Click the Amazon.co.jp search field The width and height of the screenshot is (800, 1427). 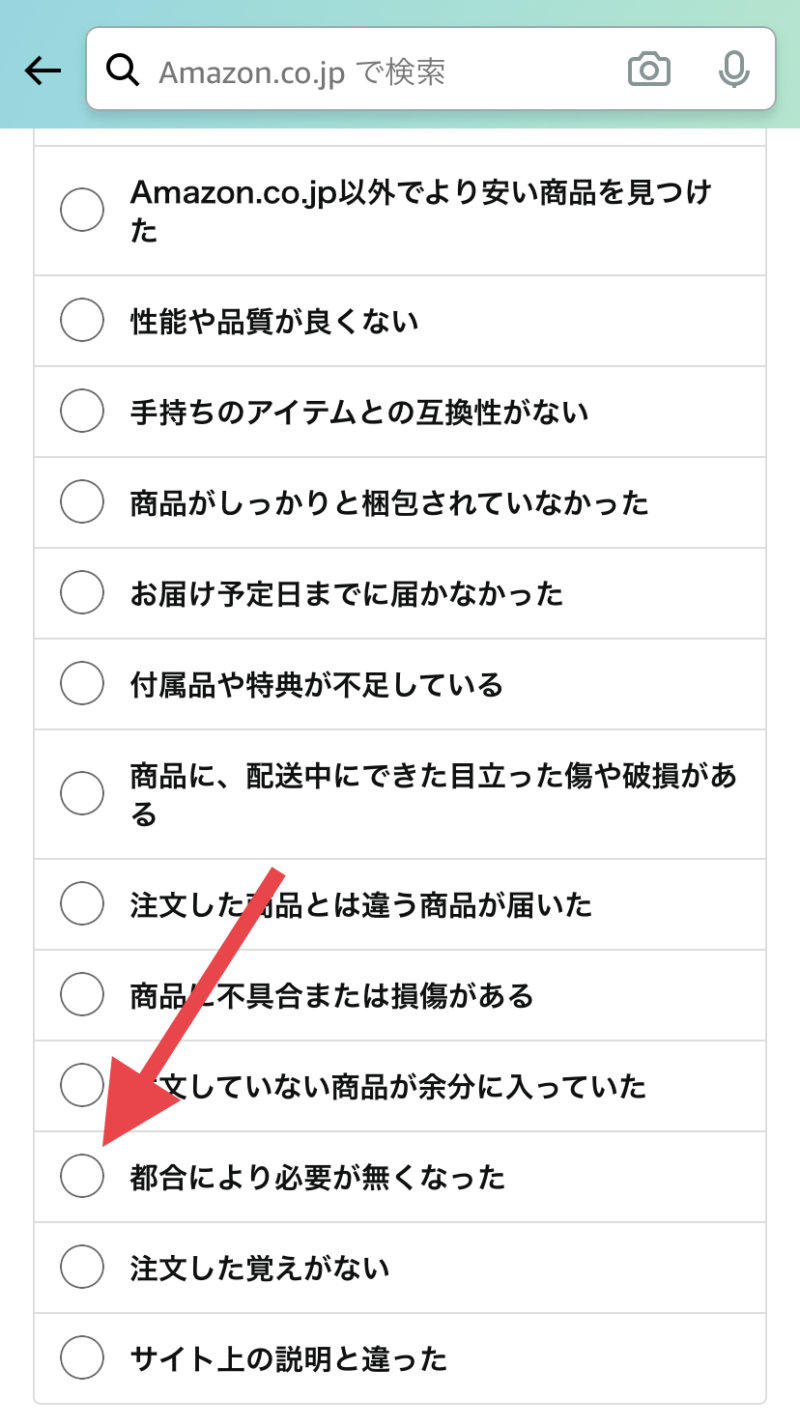tap(380, 72)
